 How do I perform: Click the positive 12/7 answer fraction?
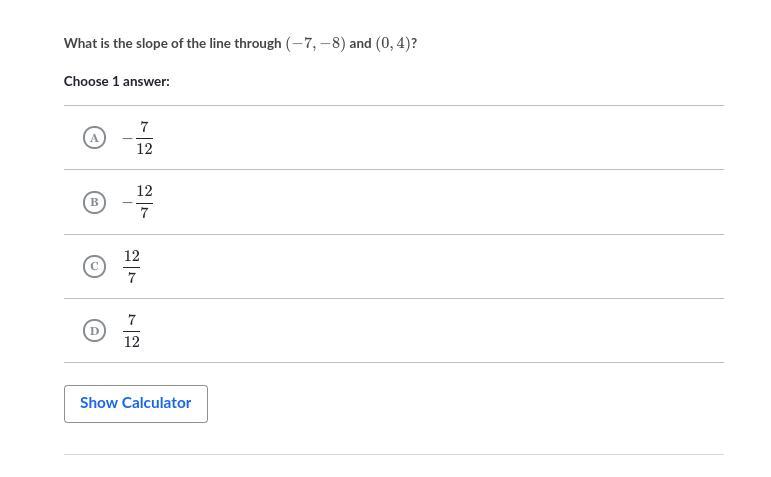pos(132,266)
